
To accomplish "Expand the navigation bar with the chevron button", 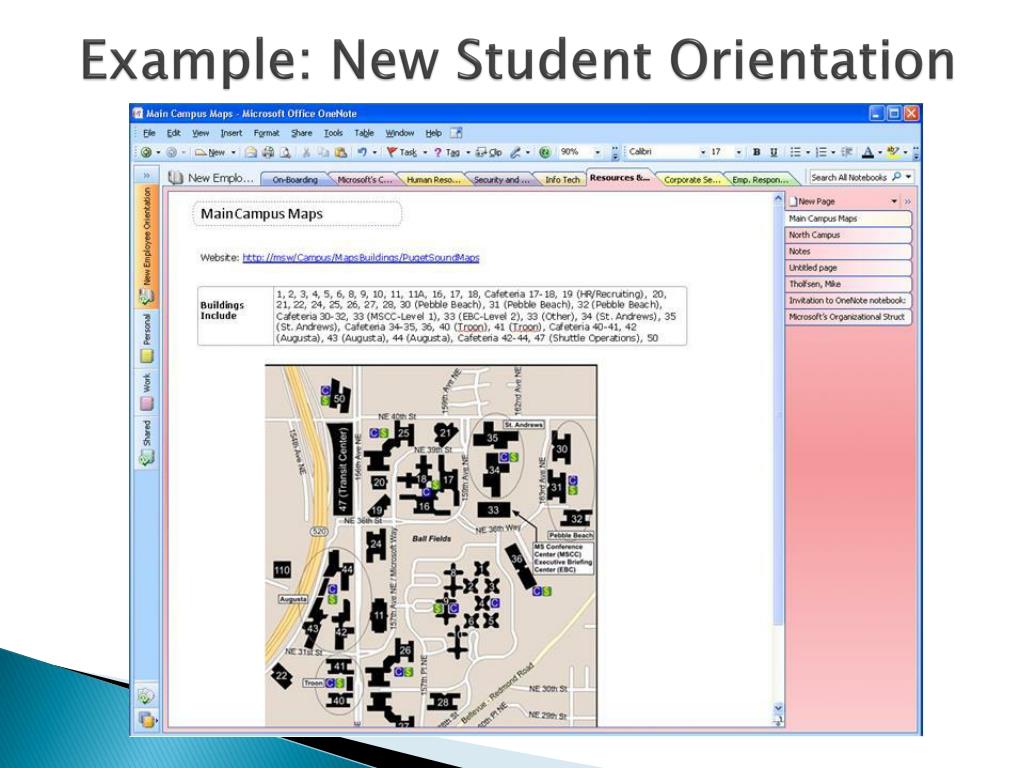I will 146,176.
